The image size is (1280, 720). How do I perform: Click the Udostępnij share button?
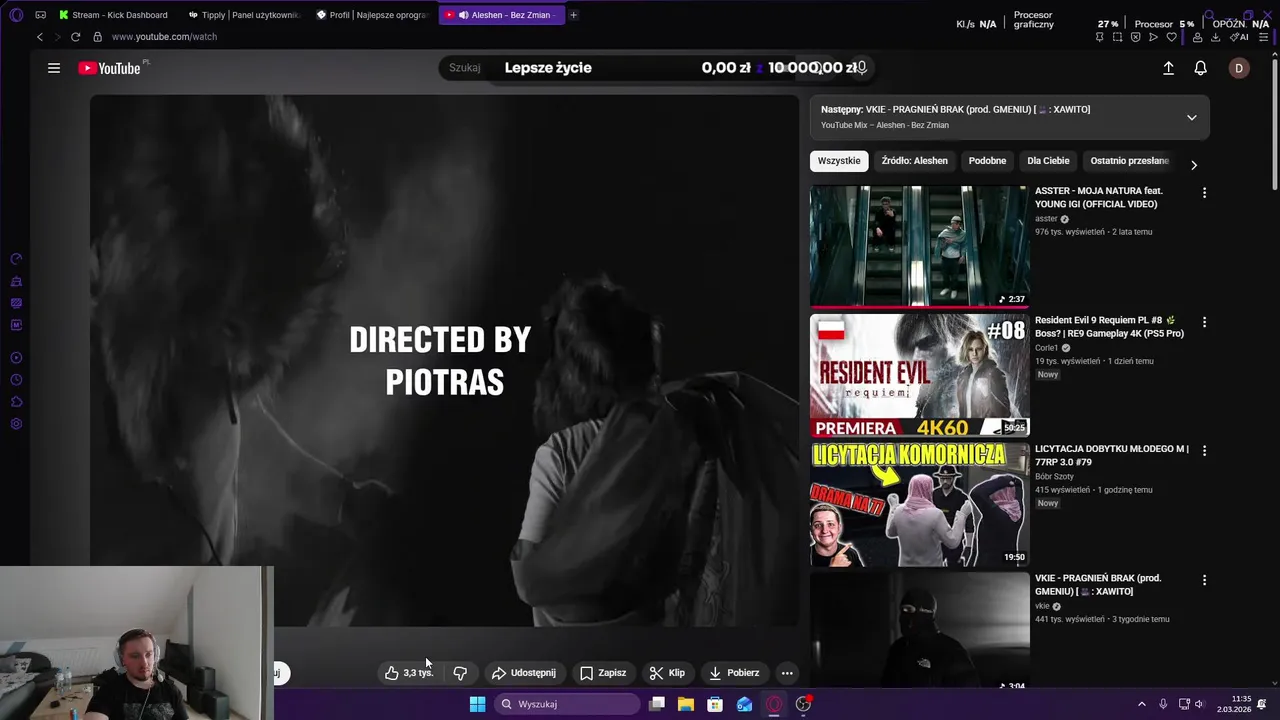pyautogui.click(x=524, y=673)
